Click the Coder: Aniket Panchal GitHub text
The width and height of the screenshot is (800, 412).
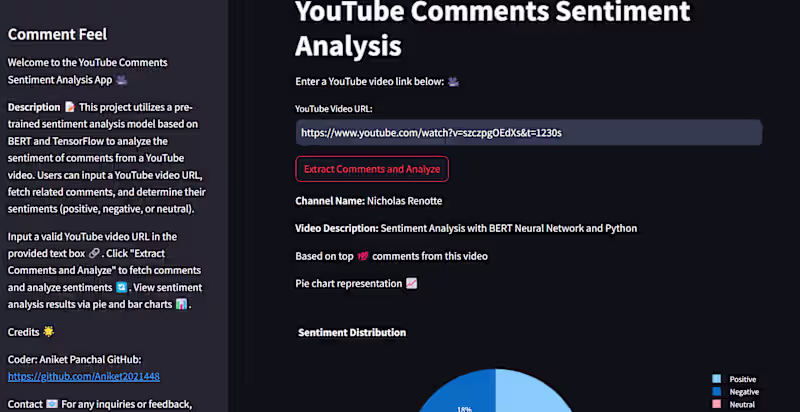coord(74,360)
